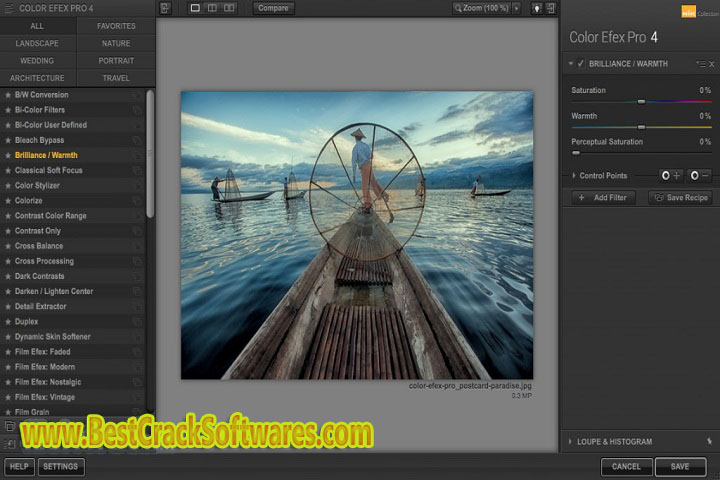Select the NATURE category tab

tap(116, 44)
